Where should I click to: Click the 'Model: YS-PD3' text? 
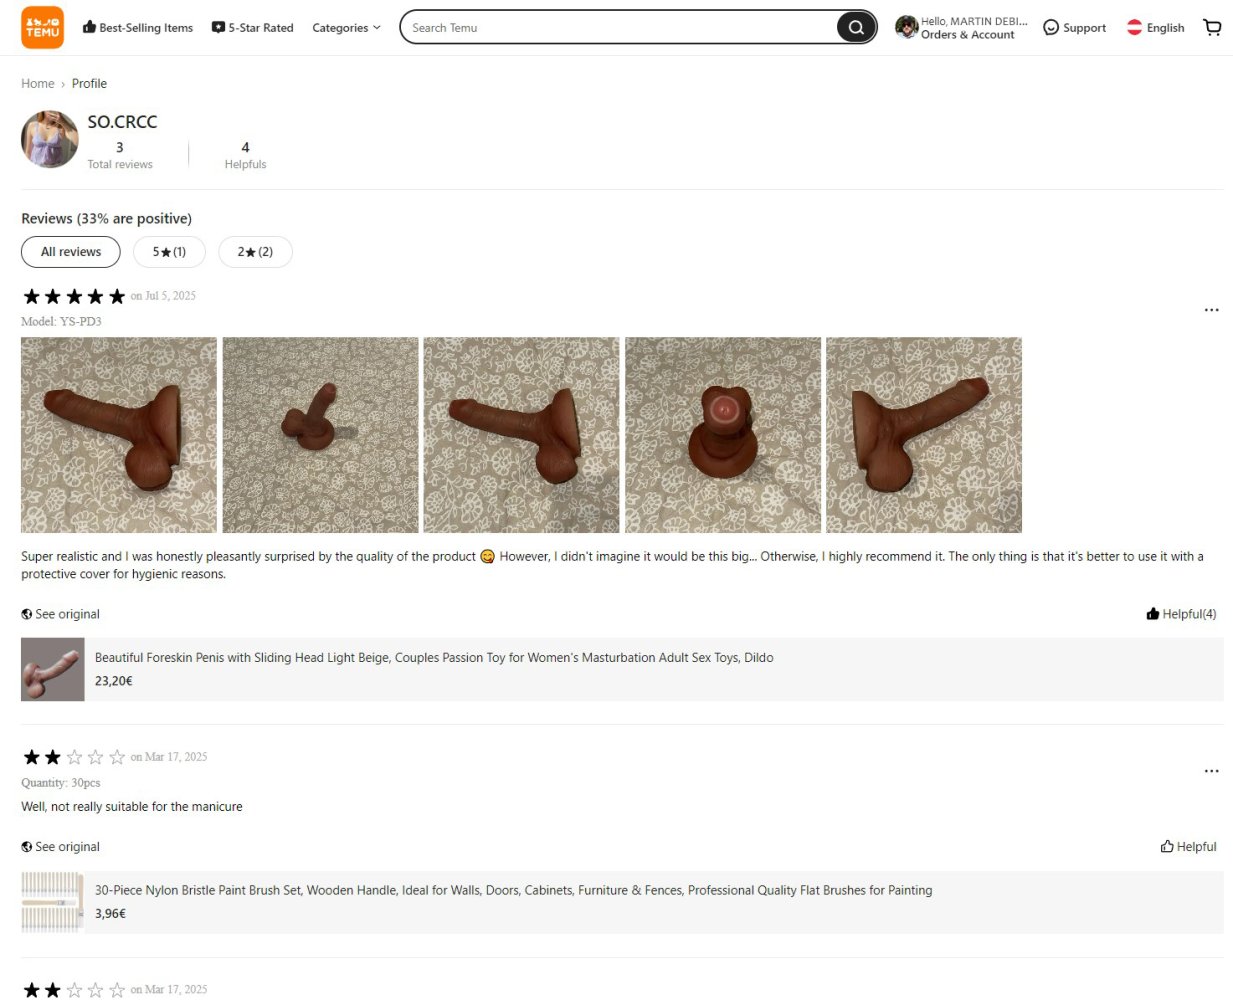pyautogui.click(x=61, y=322)
